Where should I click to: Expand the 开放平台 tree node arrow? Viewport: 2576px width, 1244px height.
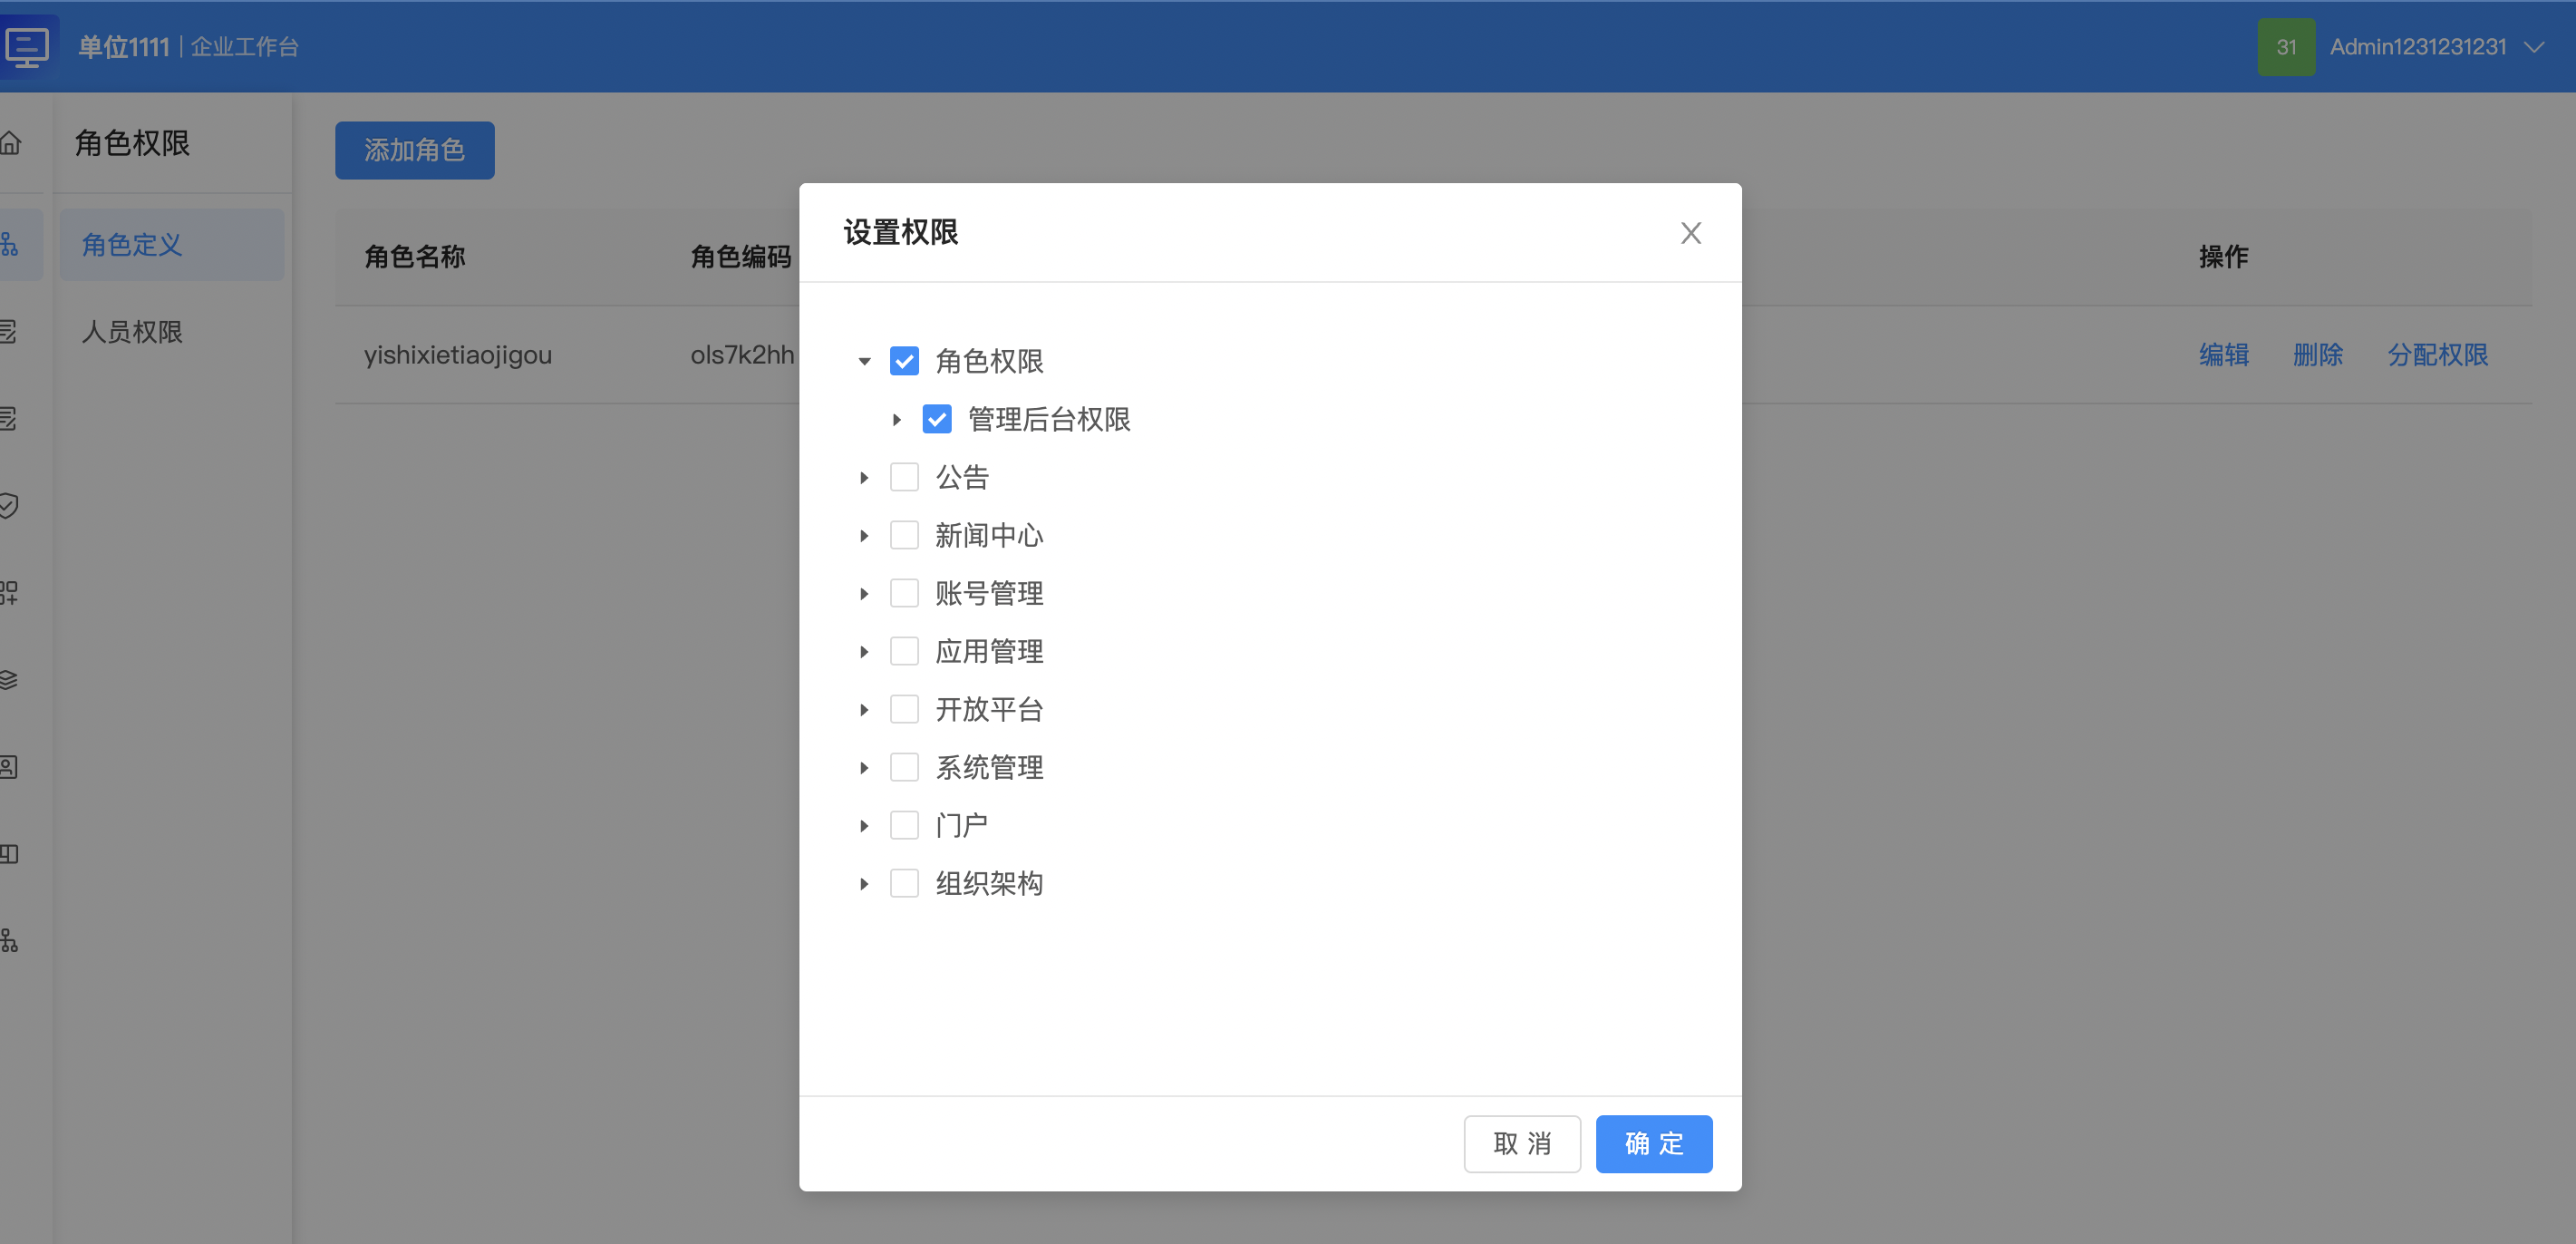click(x=864, y=709)
